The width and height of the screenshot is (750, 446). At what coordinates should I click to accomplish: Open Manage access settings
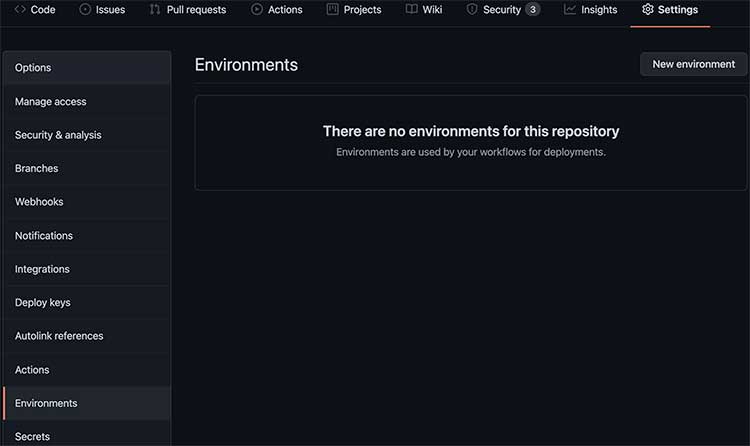[x=87, y=101]
